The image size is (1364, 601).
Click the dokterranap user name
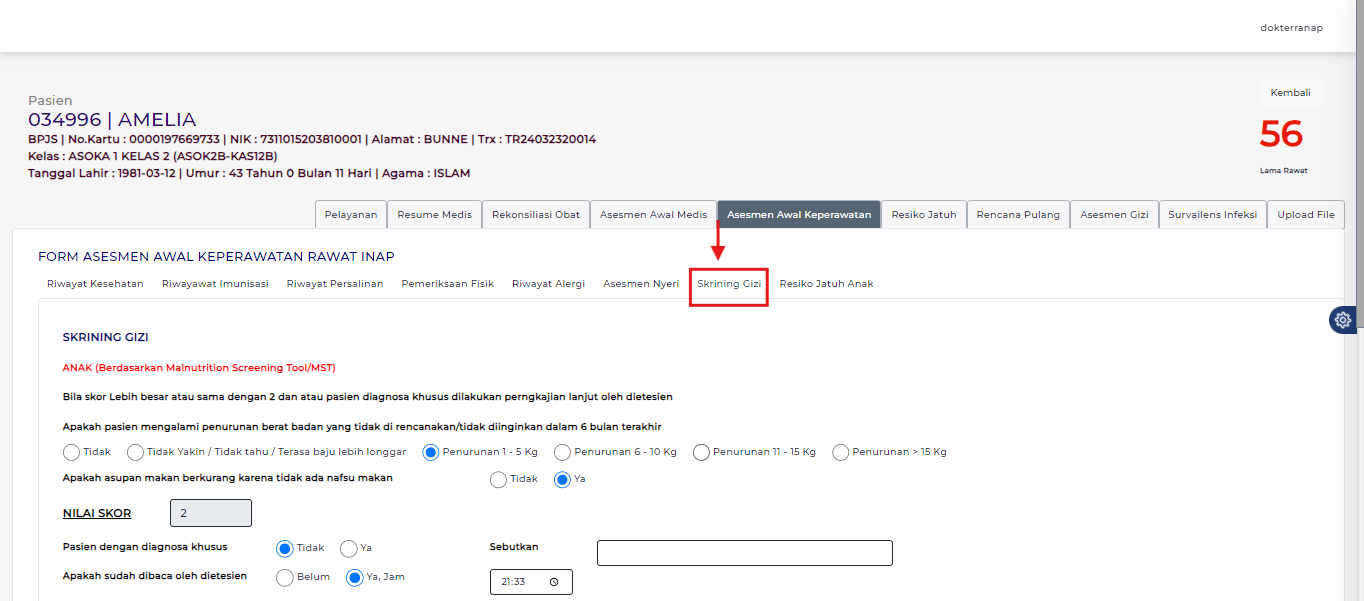(x=1291, y=28)
